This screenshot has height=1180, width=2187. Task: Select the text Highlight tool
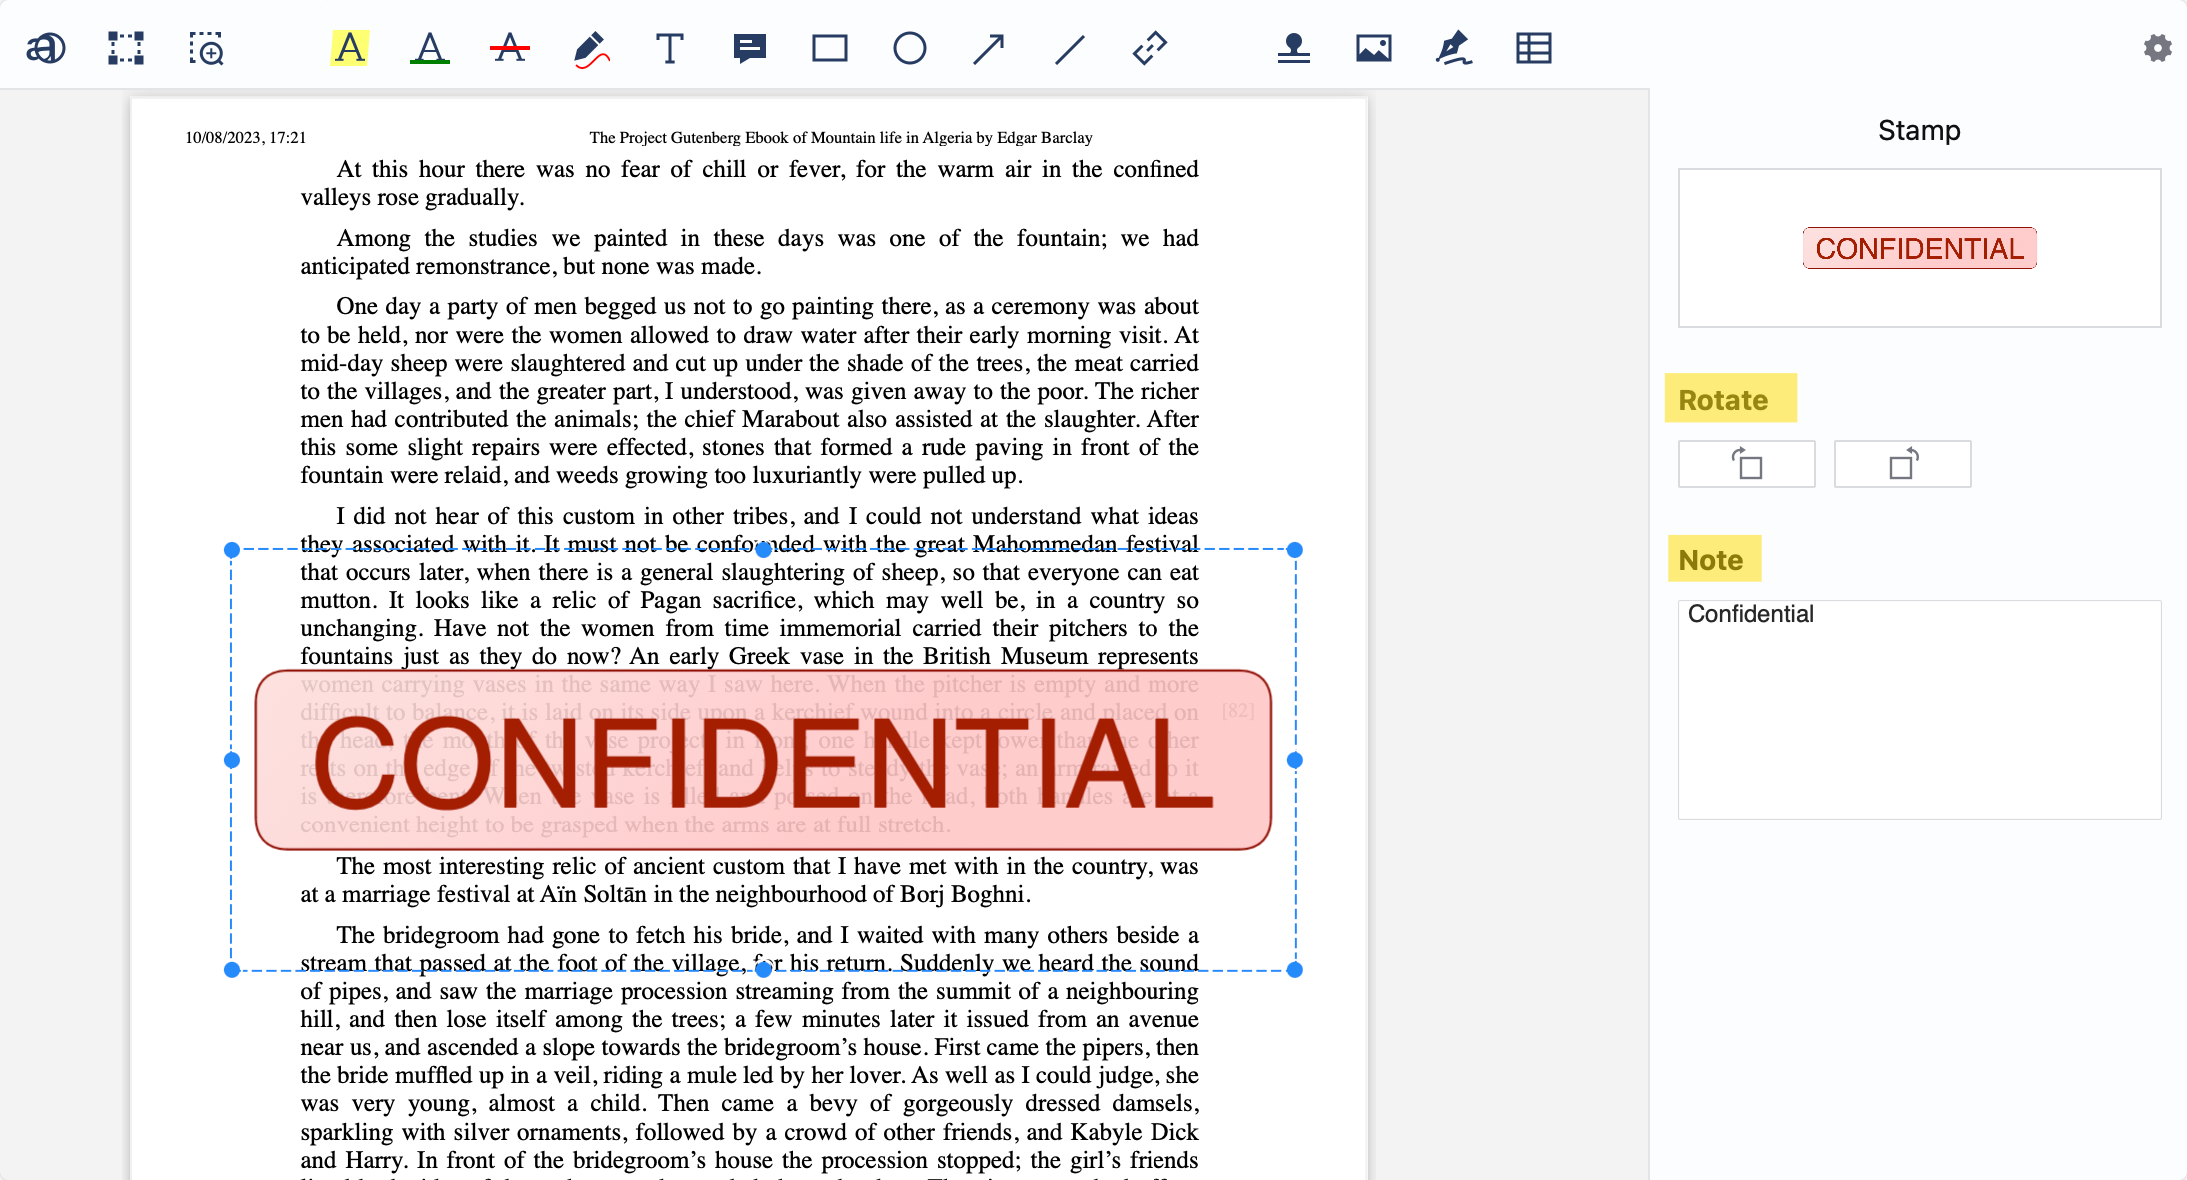coord(350,48)
